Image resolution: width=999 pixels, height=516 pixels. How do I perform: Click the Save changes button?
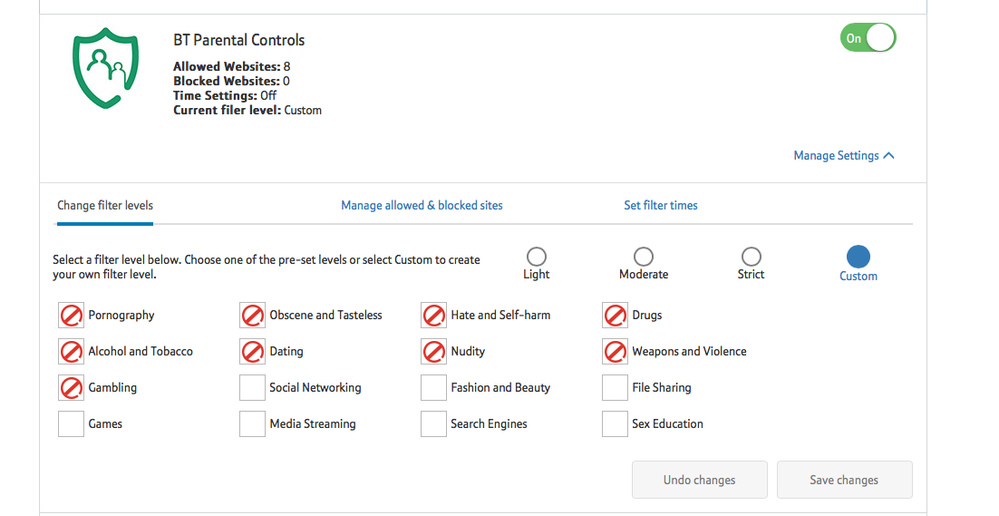click(x=844, y=480)
